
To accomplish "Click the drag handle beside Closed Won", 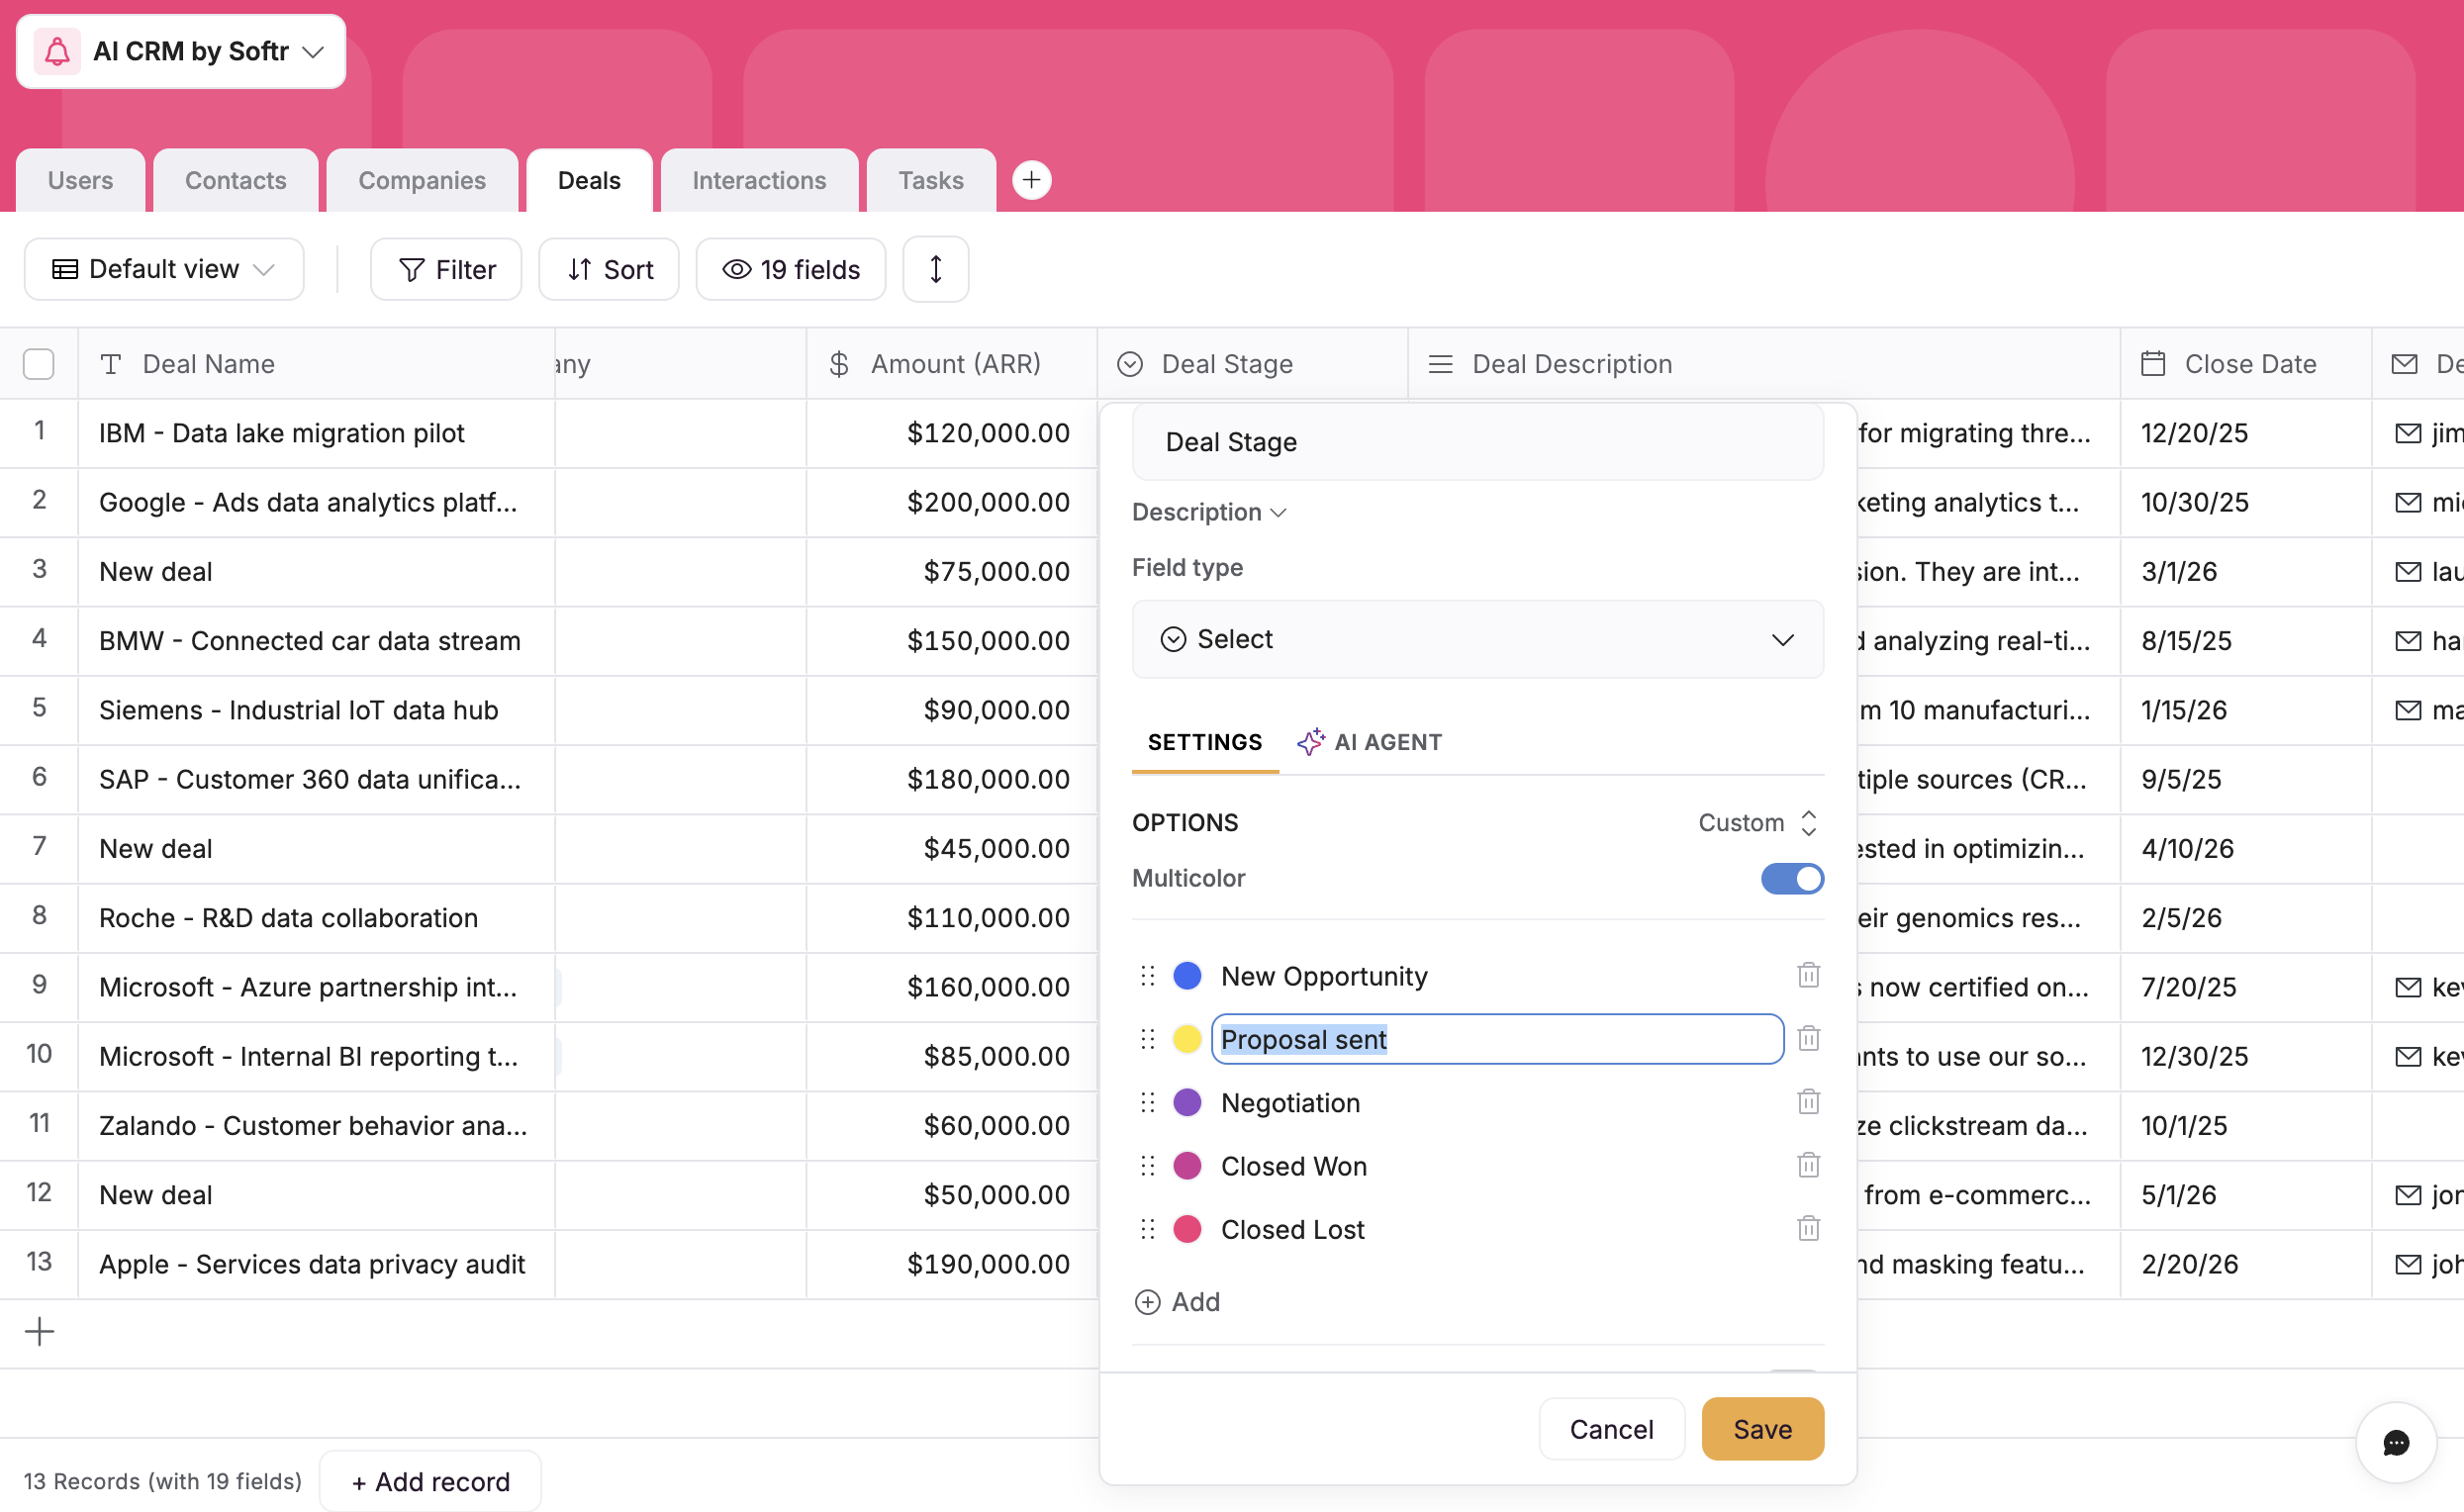I will pos(1146,1165).
